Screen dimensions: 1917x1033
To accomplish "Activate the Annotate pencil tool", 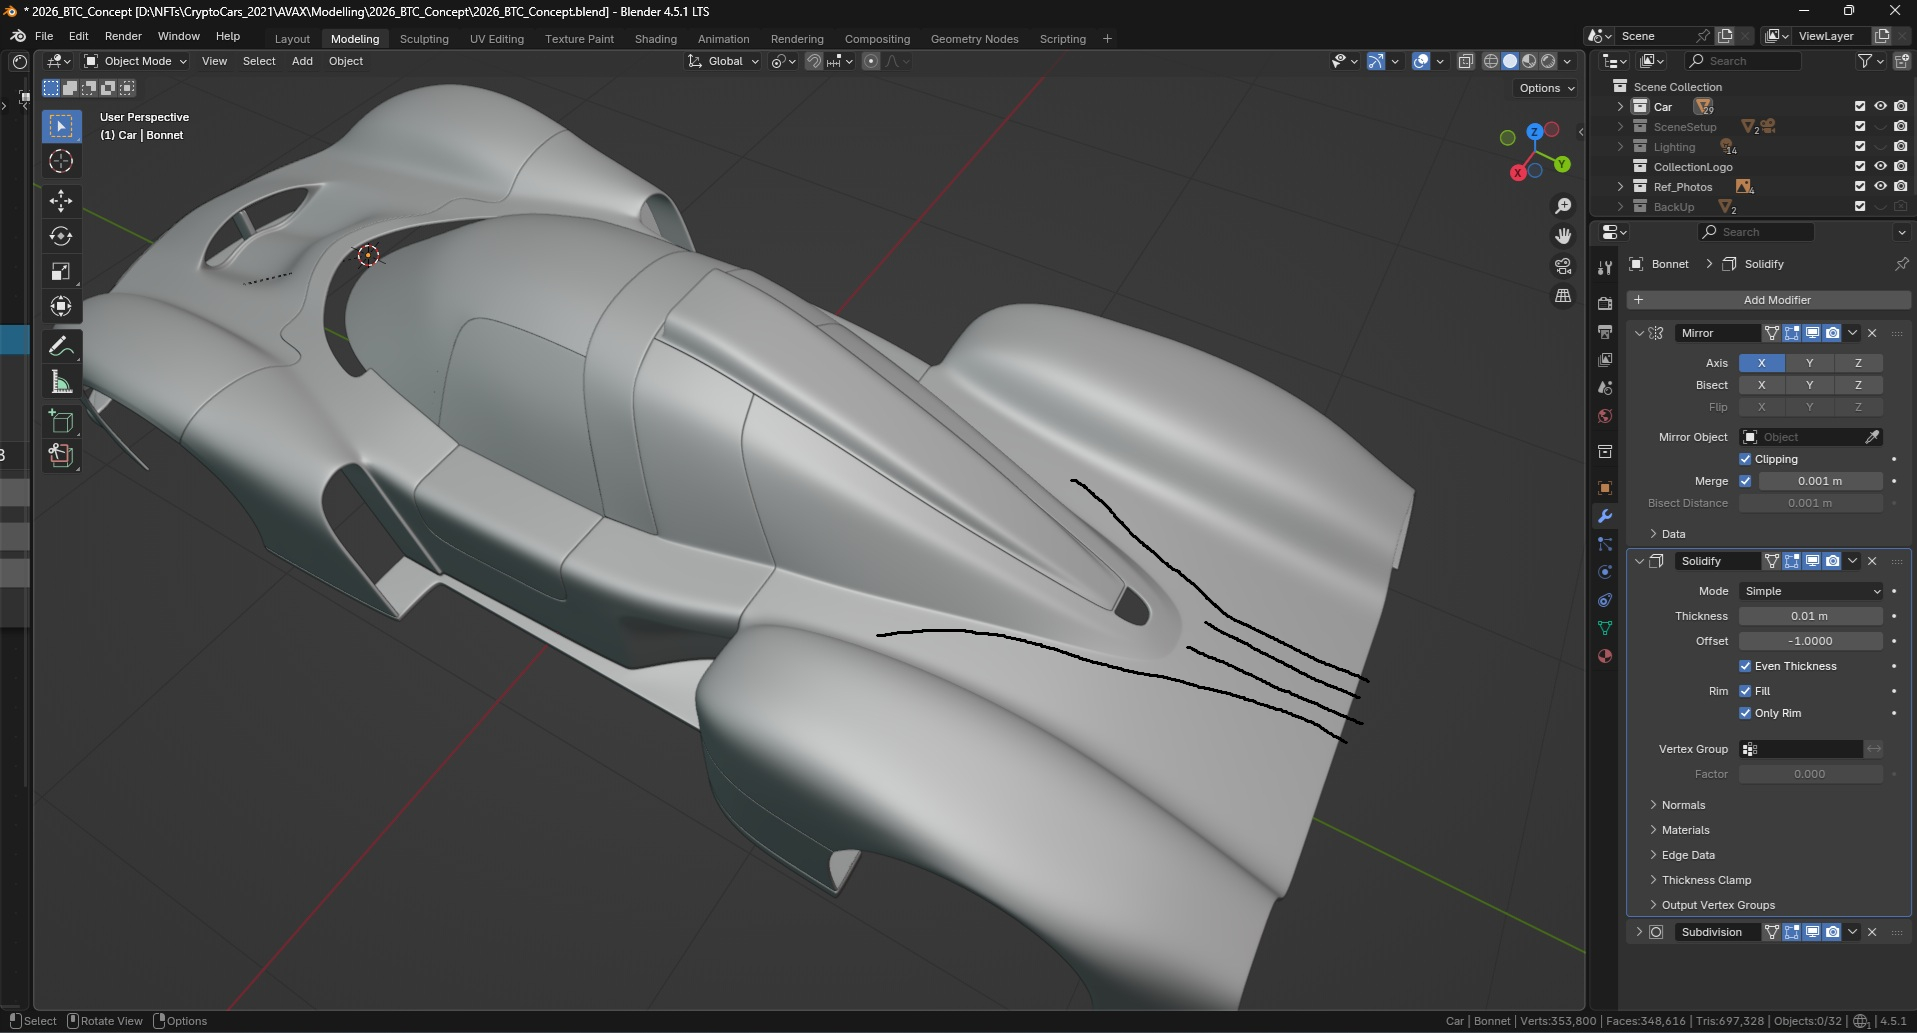I will (61, 346).
